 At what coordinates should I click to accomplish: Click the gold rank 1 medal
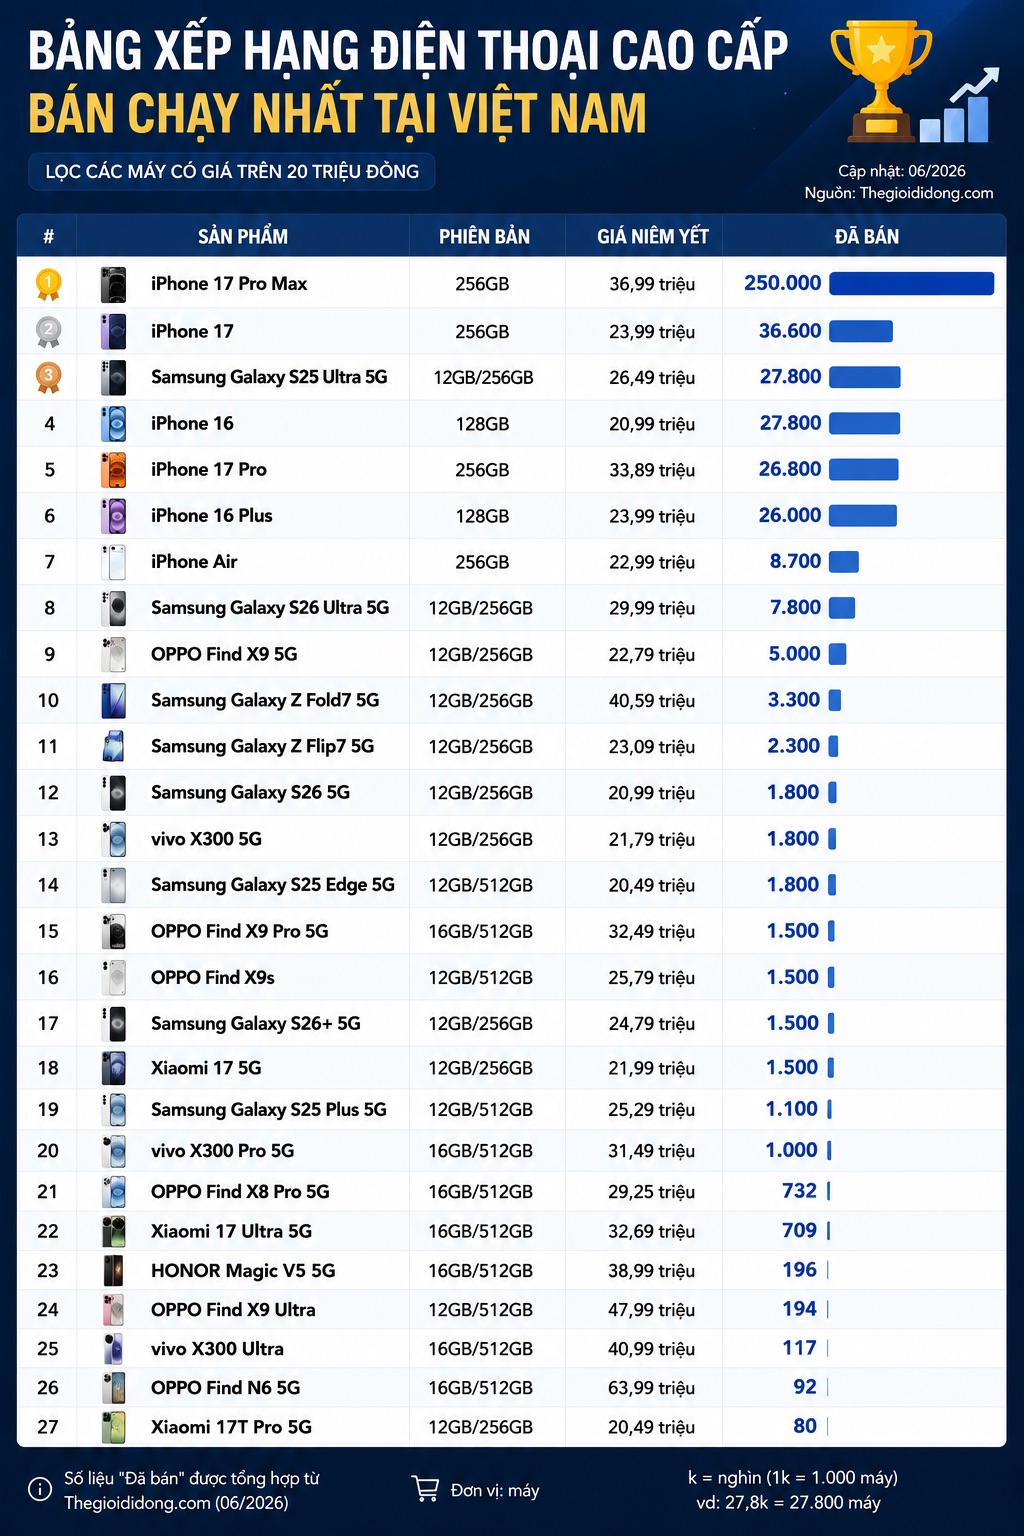[x=49, y=285]
